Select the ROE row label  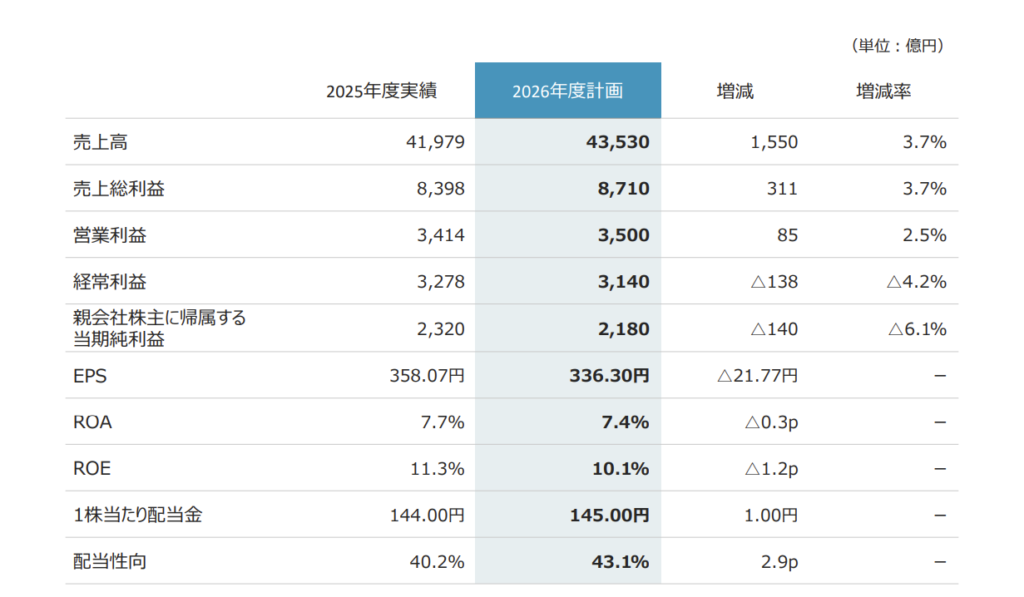coord(92,468)
